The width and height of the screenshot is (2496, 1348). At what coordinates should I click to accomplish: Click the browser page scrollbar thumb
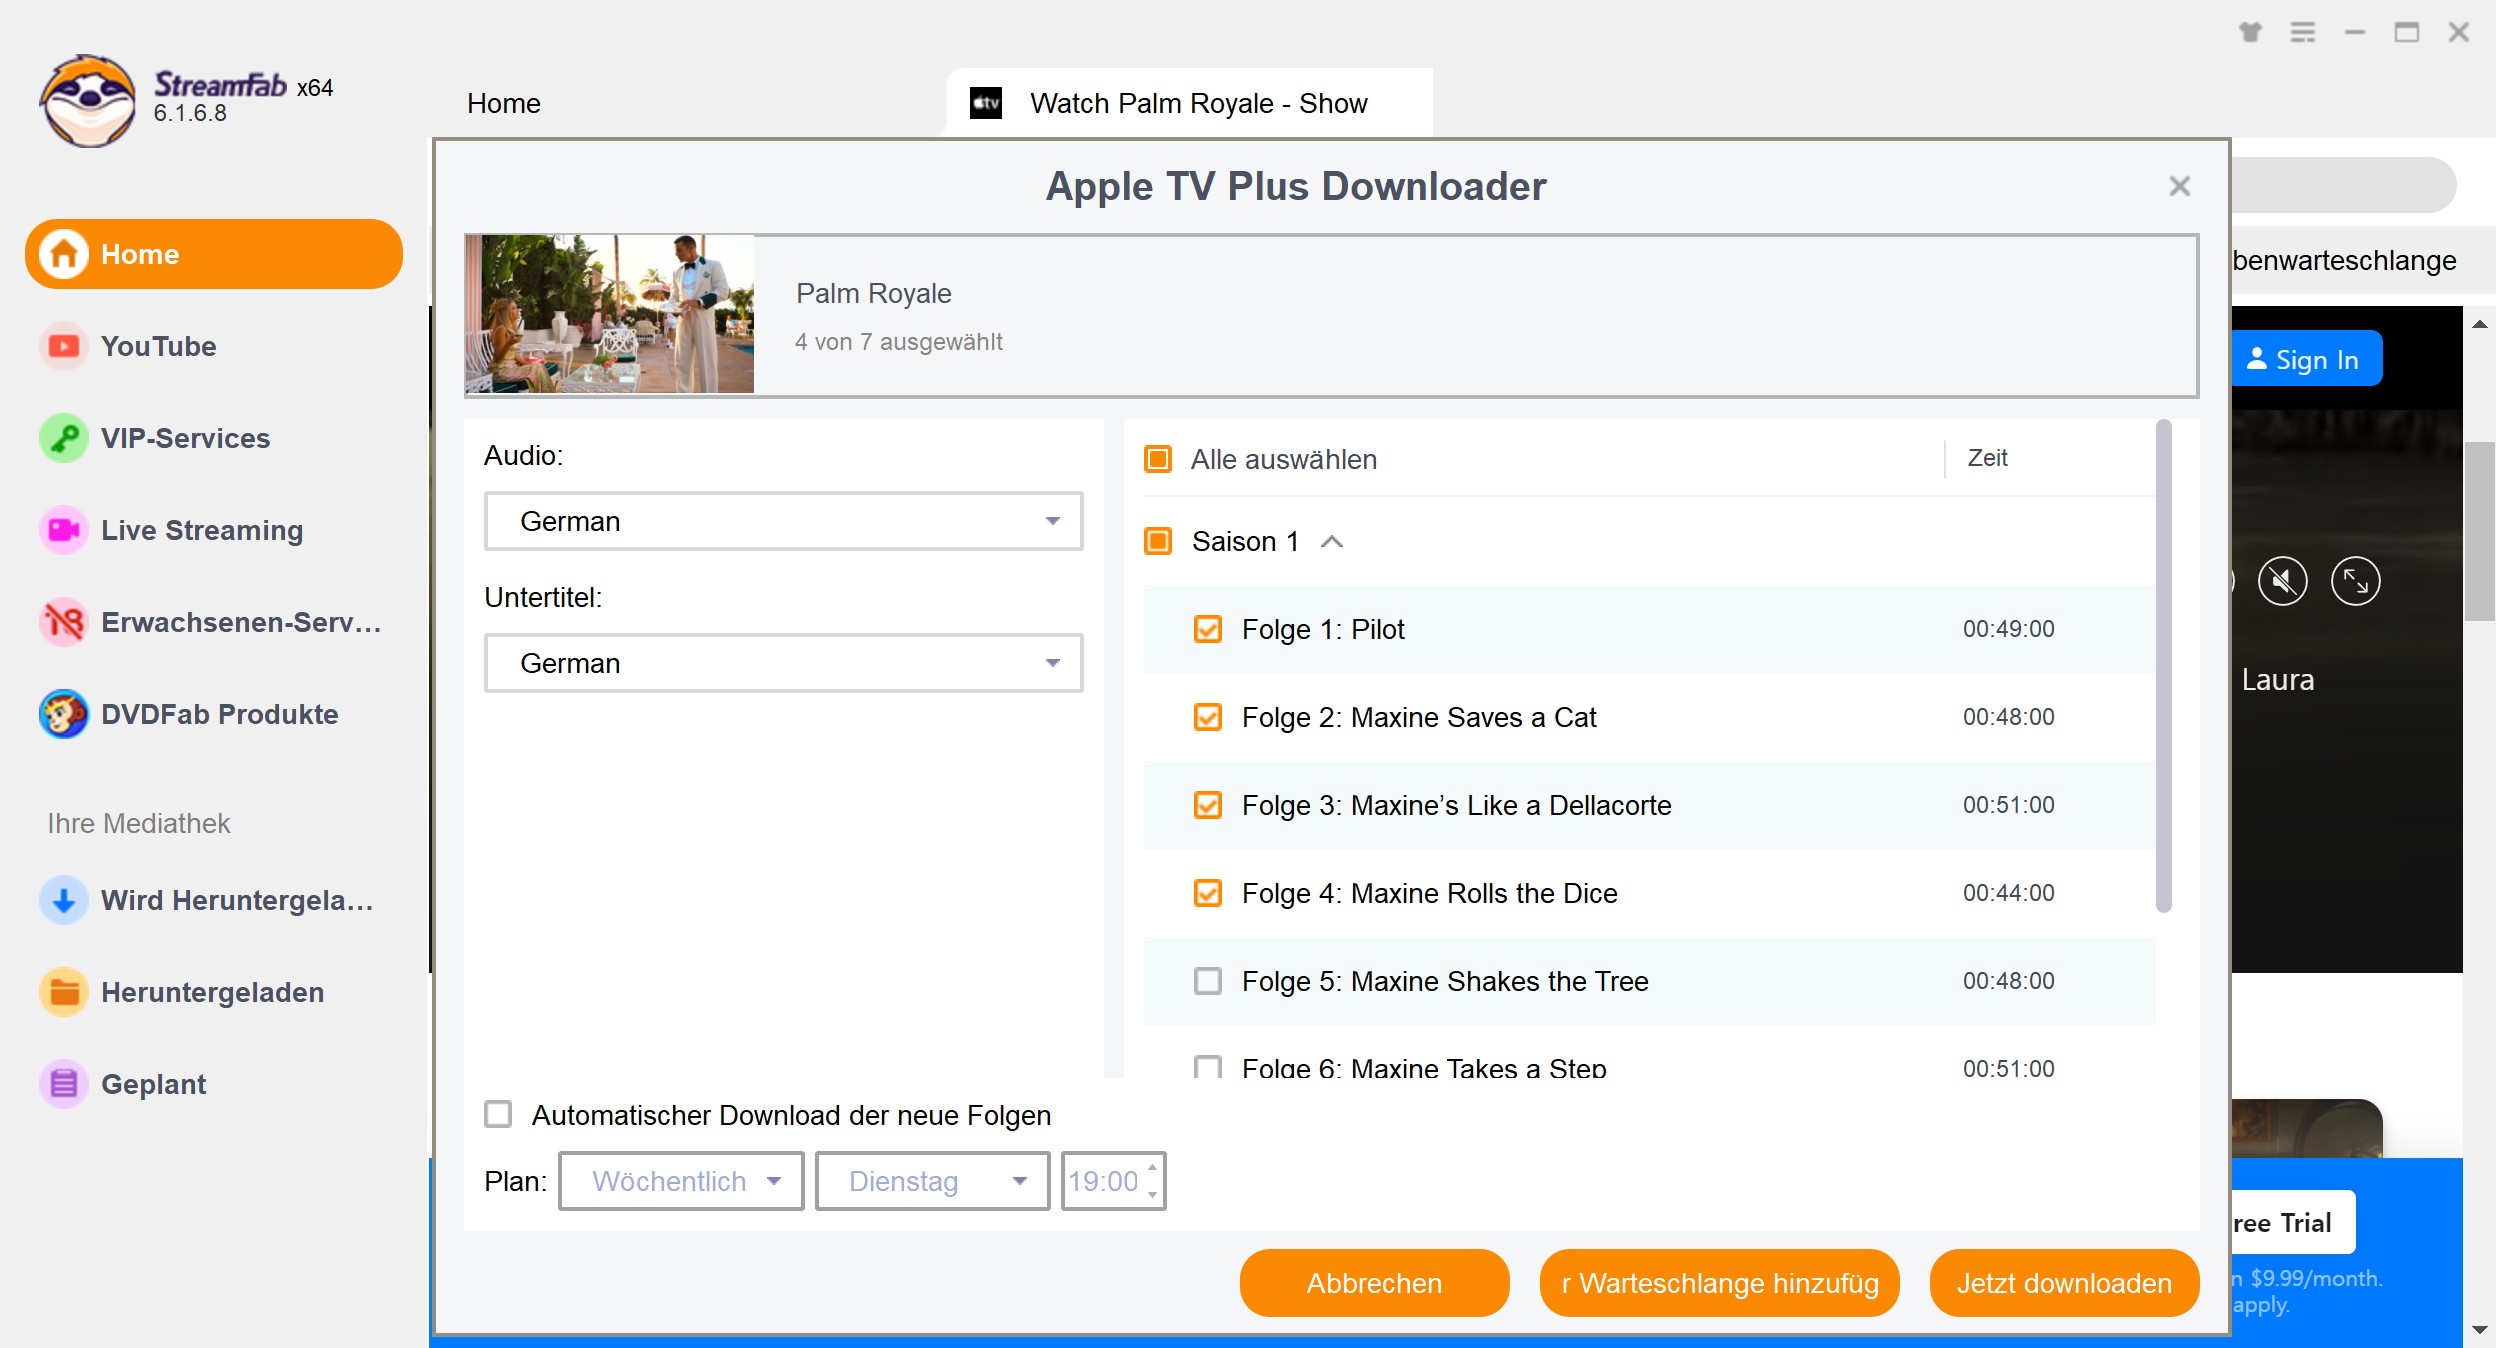[x=2479, y=531]
